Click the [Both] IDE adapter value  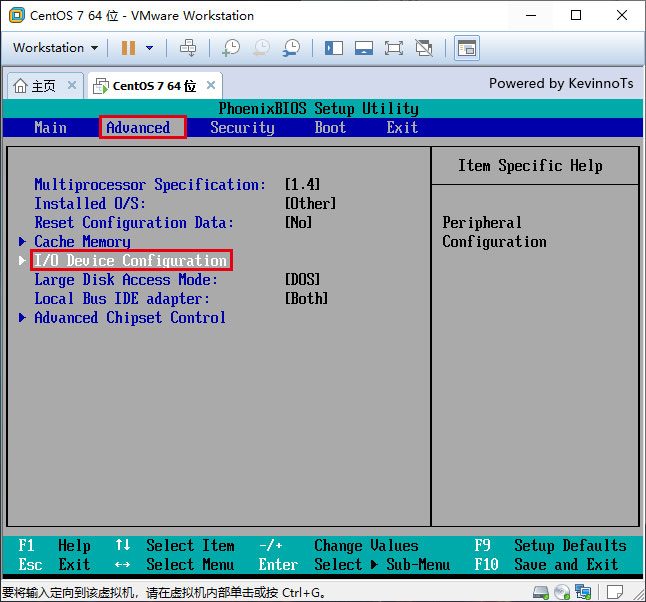click(x=307, y=298)
